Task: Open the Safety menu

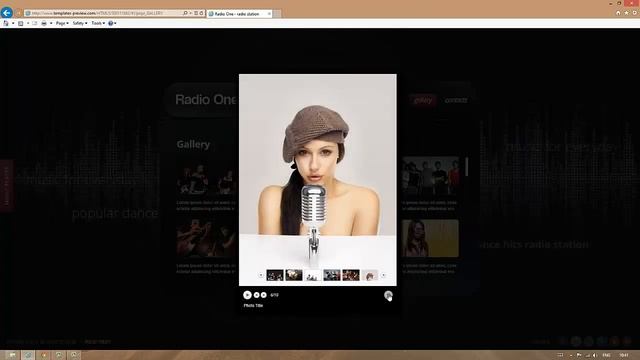Action: click(80, 23)
